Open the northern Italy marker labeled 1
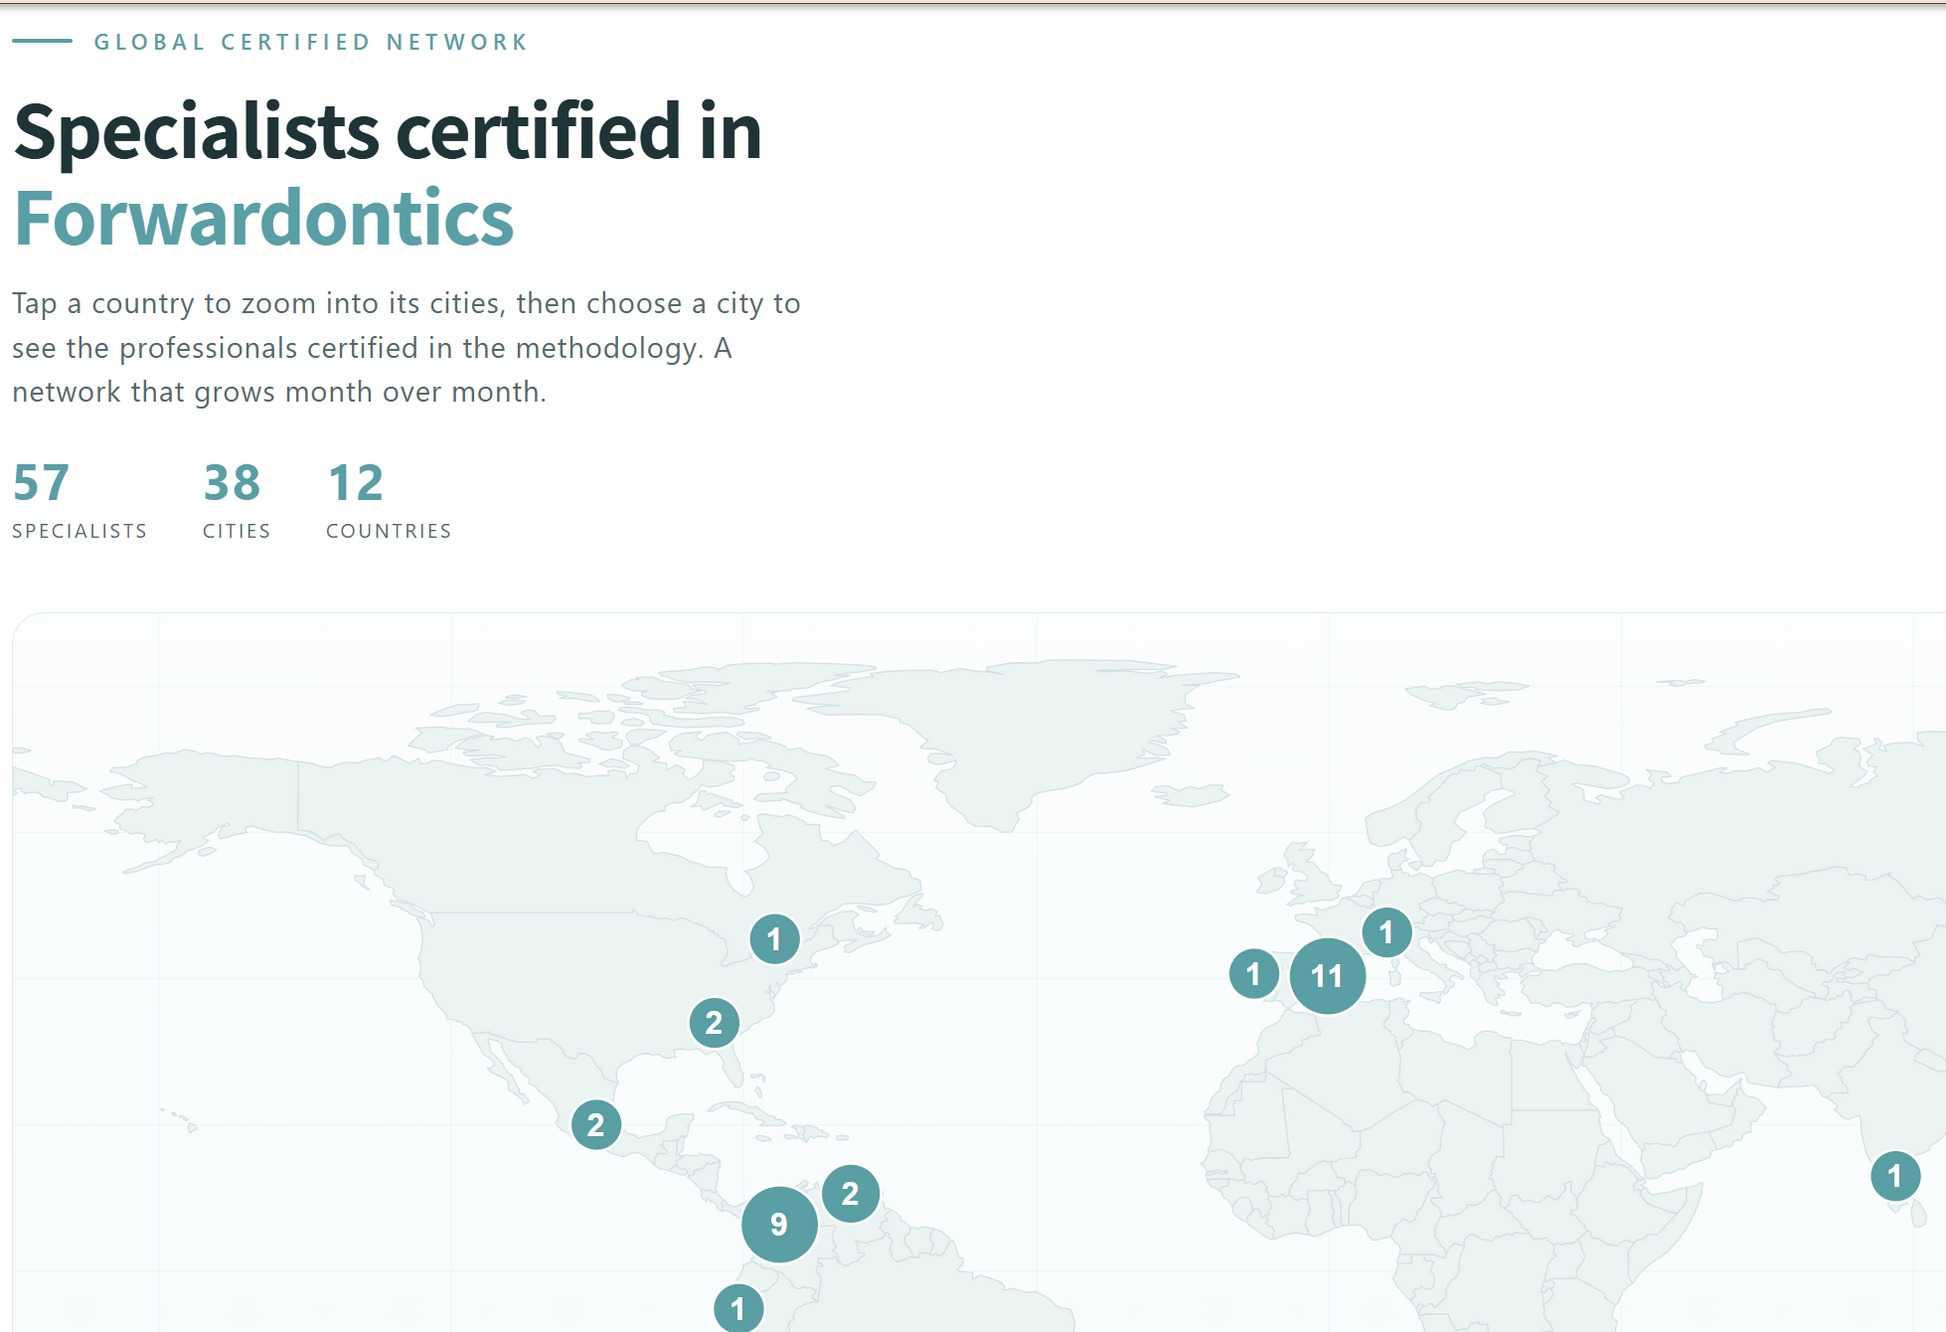The width and height of the screenshot is (1946, 1332). click(1386, 933)
